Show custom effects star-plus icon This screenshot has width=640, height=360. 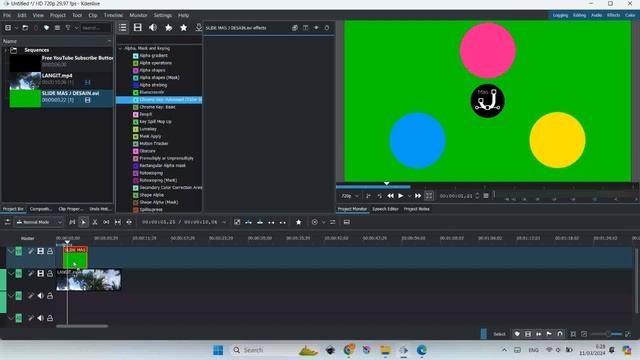pos(168,27)
